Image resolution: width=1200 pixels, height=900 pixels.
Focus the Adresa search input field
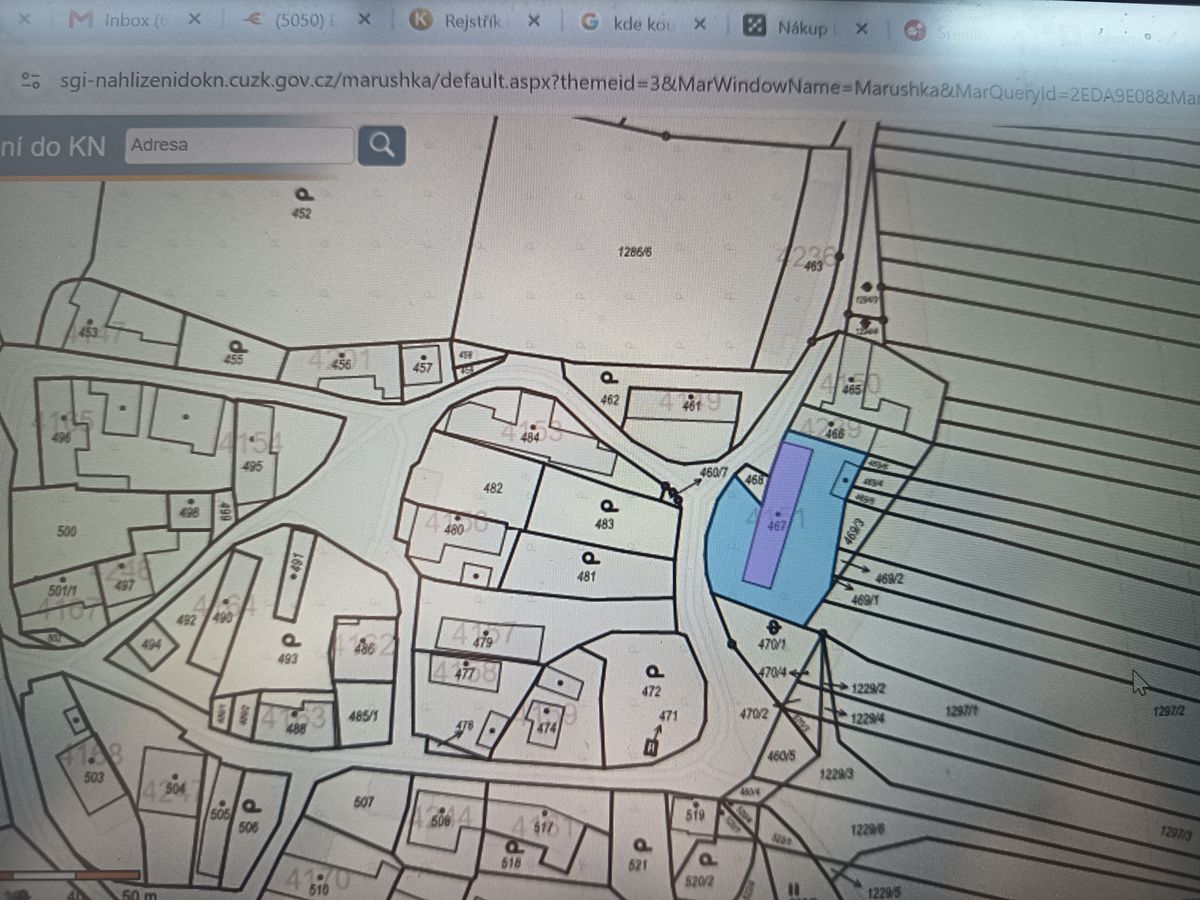pos(239,145)
